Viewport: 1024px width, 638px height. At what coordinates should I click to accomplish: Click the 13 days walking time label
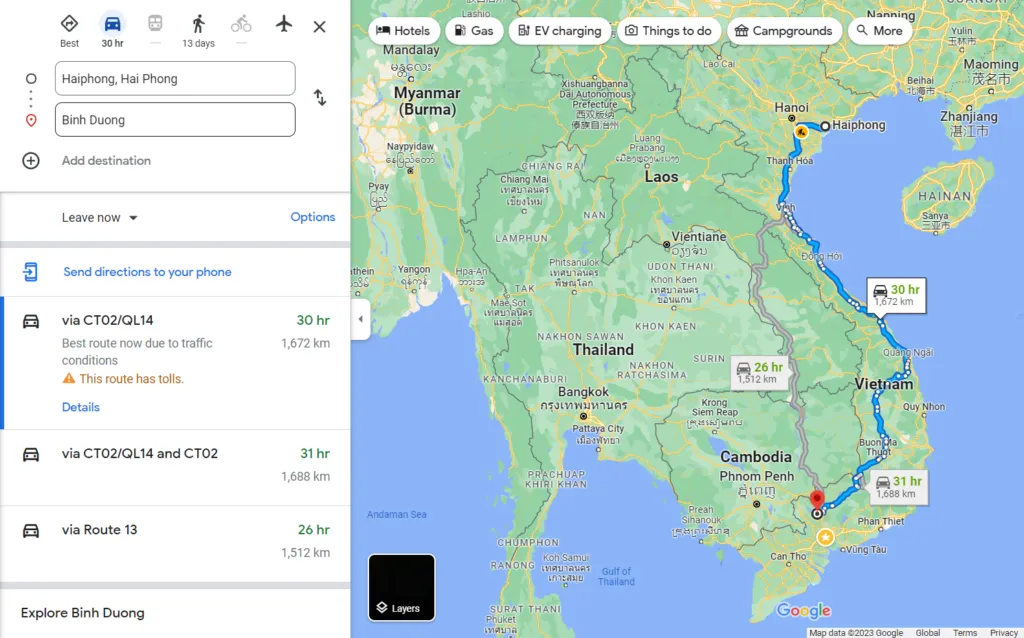point(199,43)
